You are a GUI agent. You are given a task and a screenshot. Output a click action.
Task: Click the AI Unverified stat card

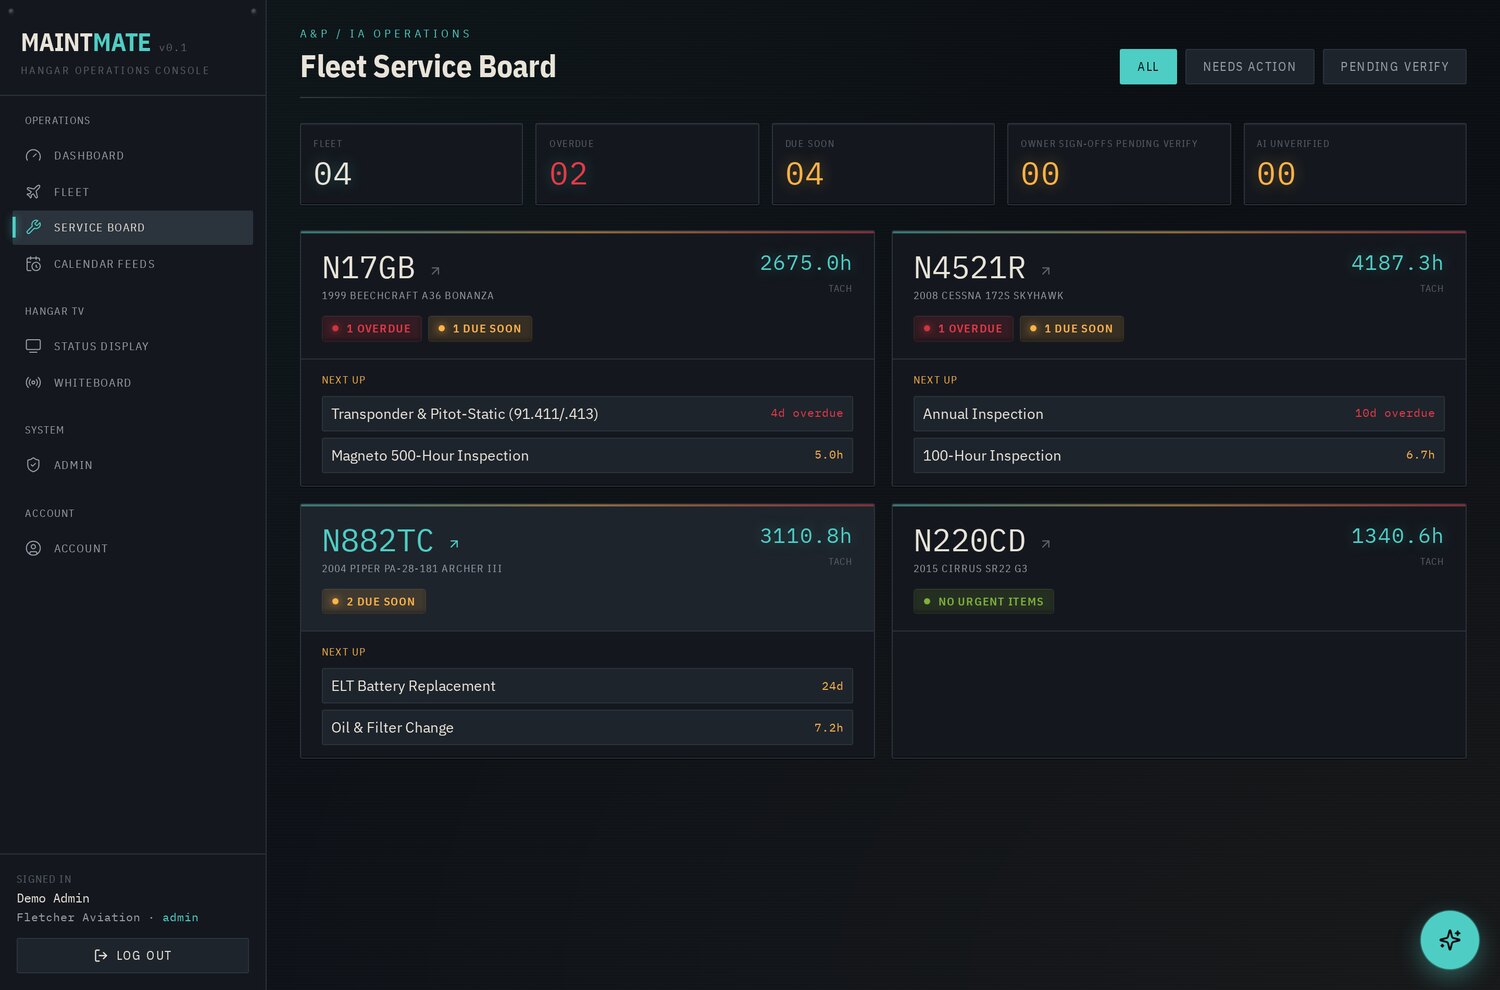(x=1355, y=164)
